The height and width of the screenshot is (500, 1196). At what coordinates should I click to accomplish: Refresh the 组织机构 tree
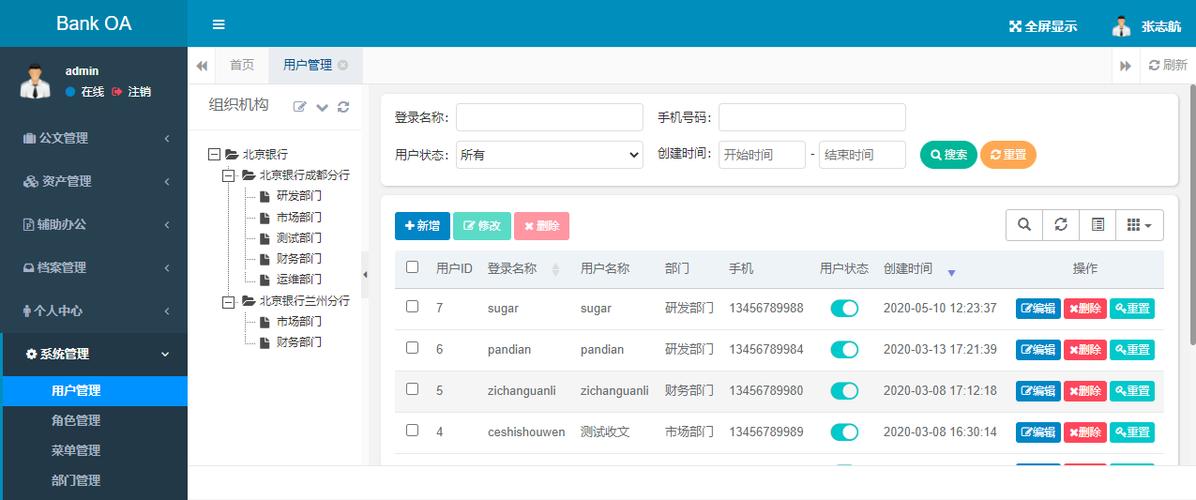343,107
